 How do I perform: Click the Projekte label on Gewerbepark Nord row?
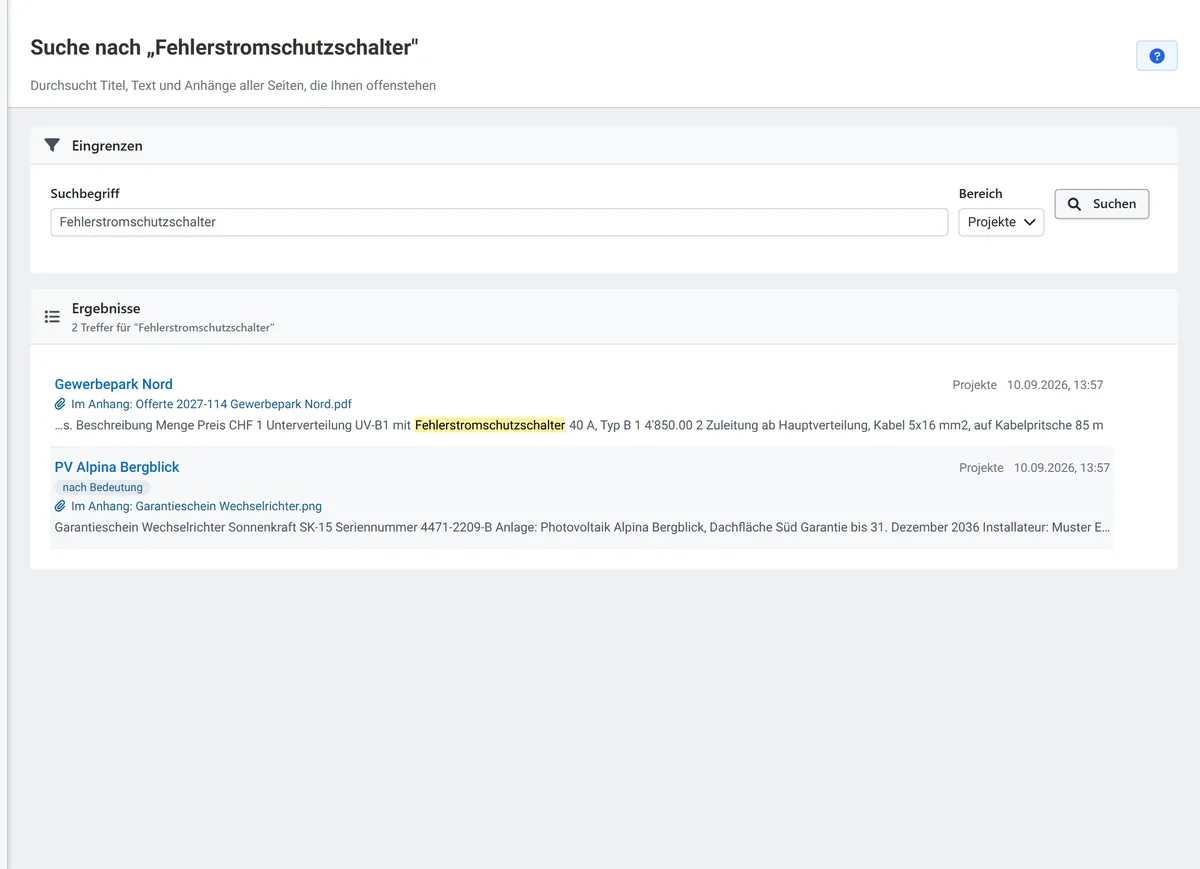pos(975,385)
